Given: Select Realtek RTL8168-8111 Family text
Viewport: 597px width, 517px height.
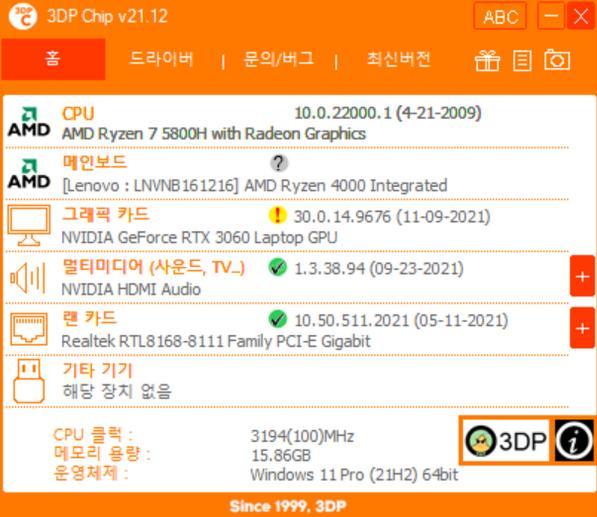Looking at the screenshot, I should point(216,341).
